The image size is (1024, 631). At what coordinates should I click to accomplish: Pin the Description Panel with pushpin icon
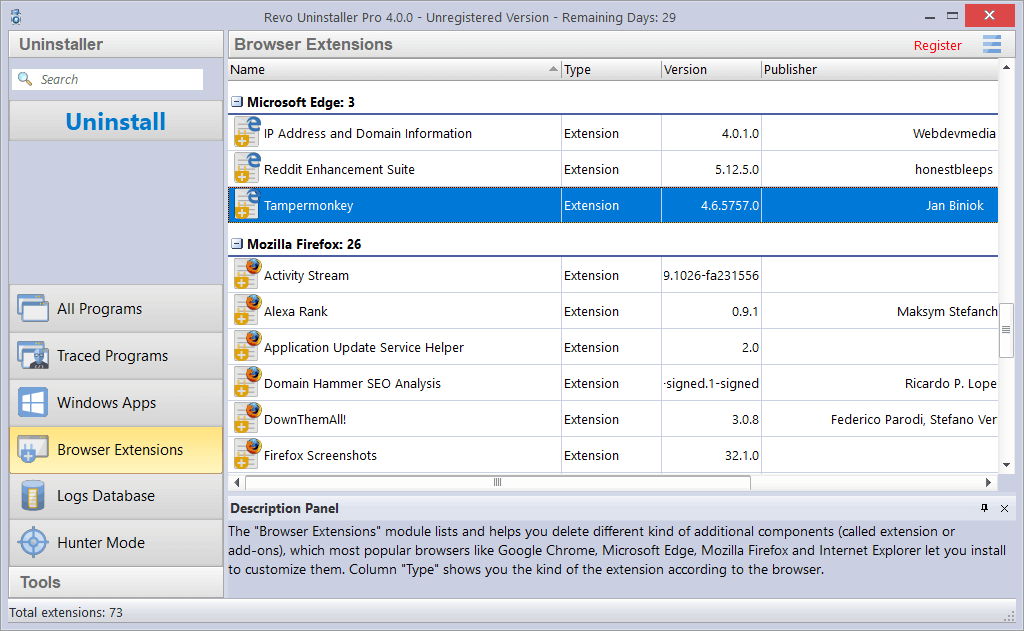coord(984,508)
